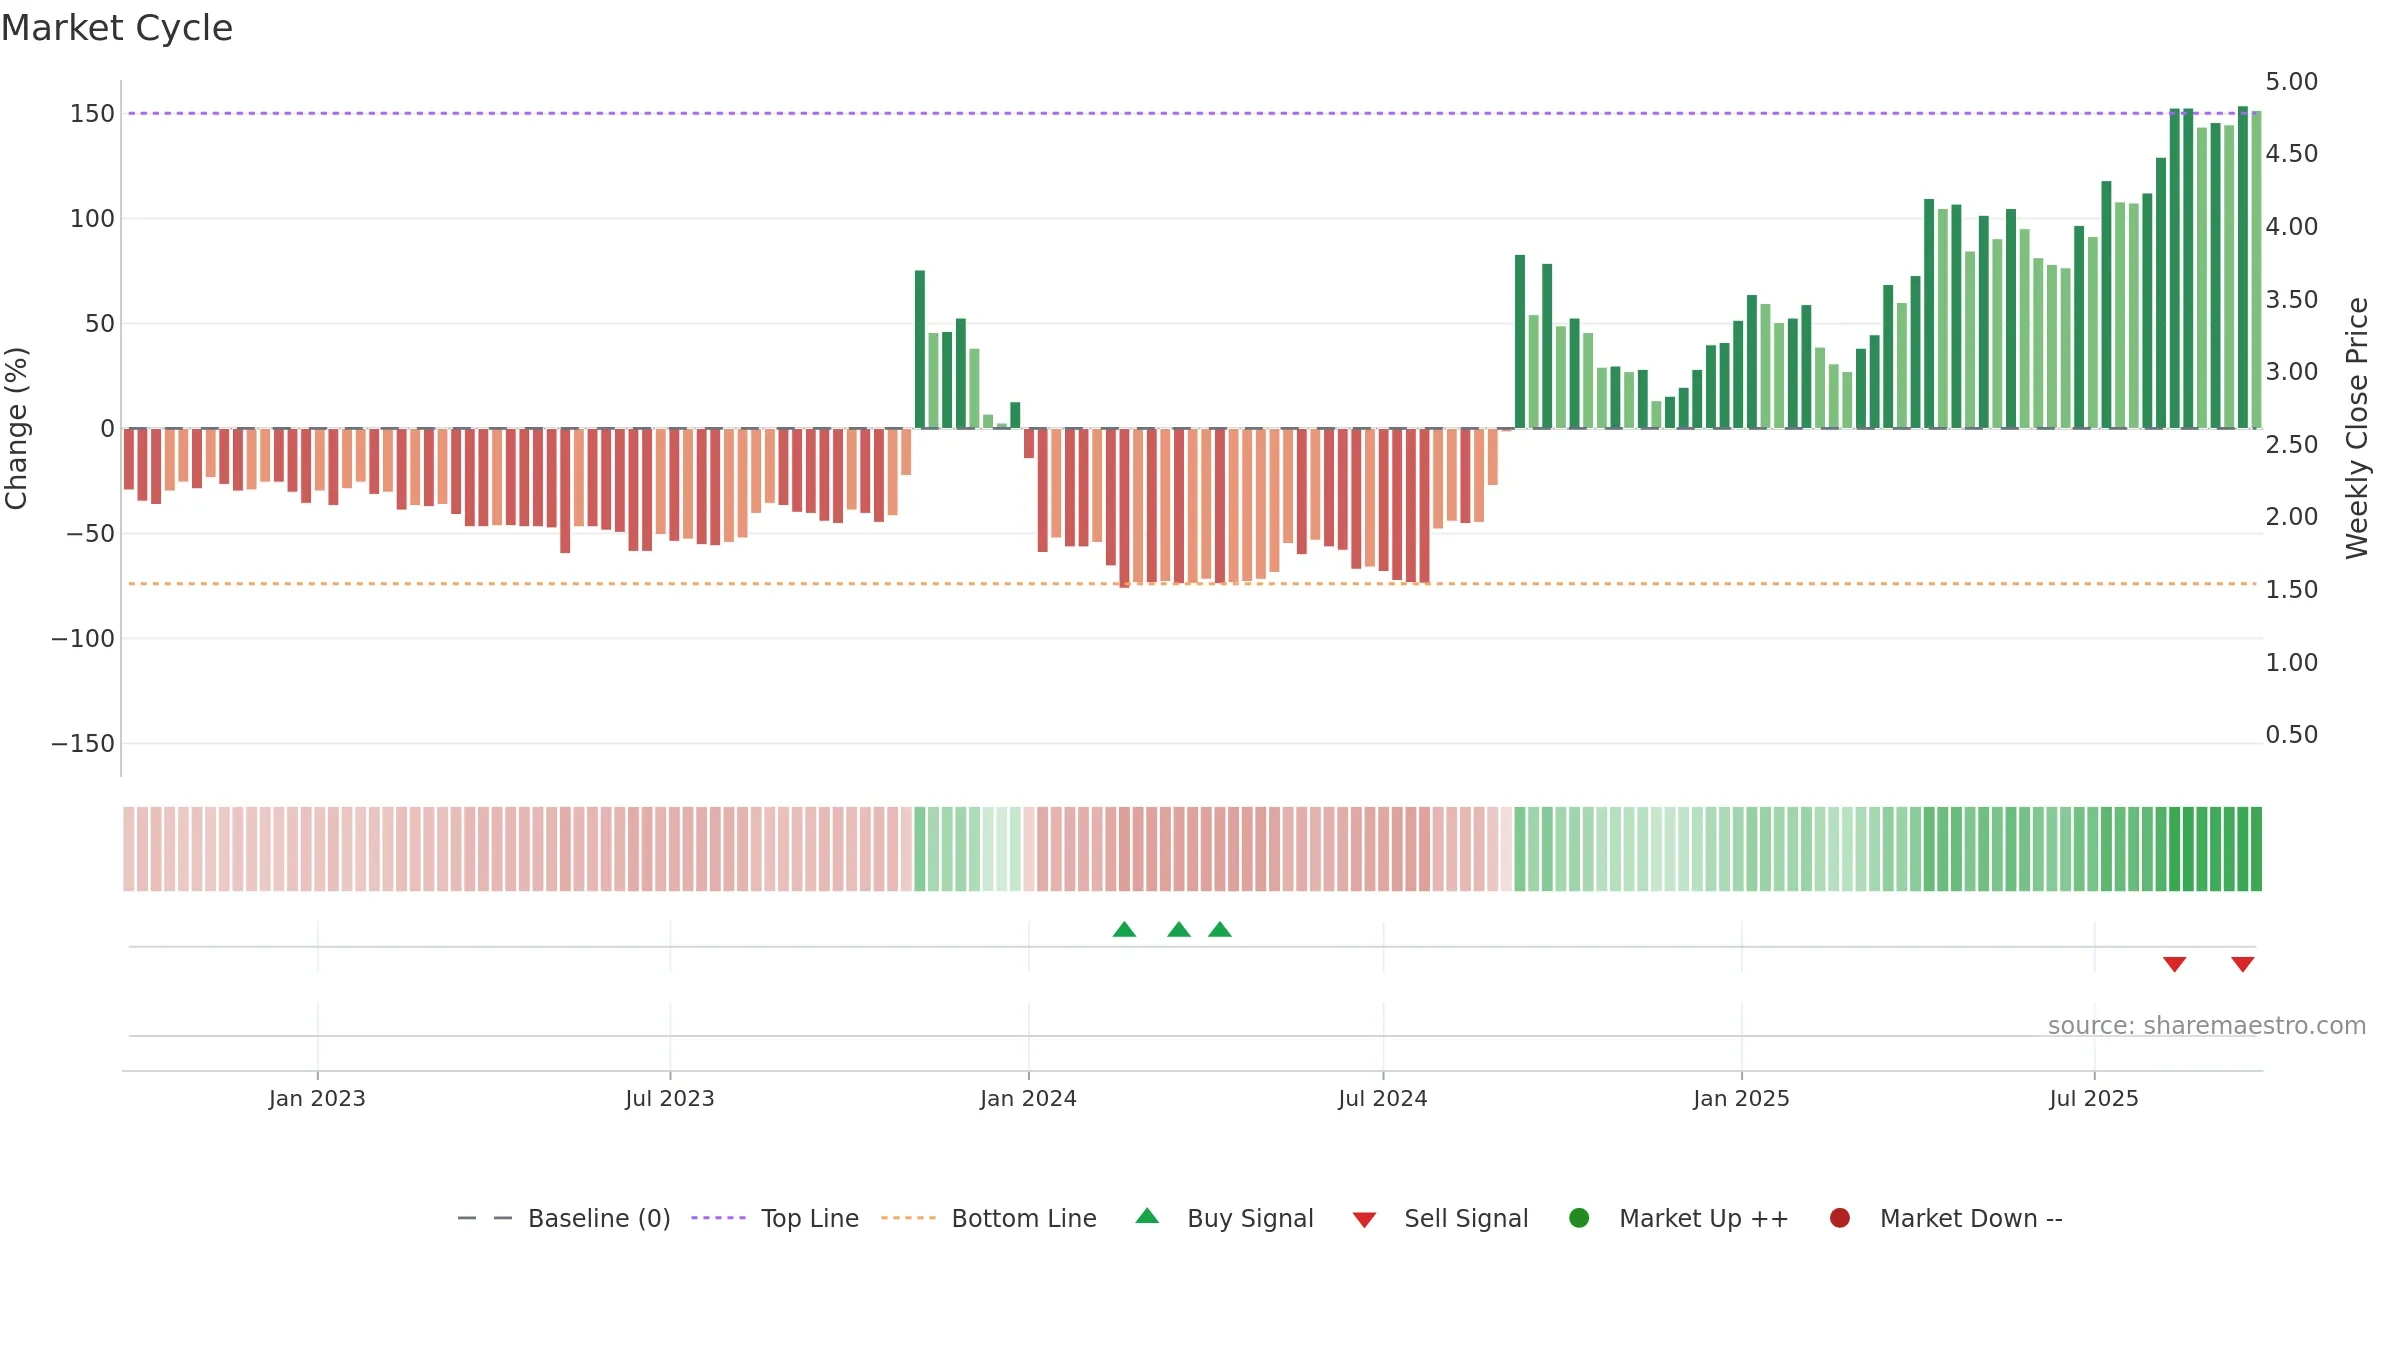Click the Jul 2025 axis label
Viewport: 2400px width, 1350px height.
pyautogui.click(x=2094, y=1099)
